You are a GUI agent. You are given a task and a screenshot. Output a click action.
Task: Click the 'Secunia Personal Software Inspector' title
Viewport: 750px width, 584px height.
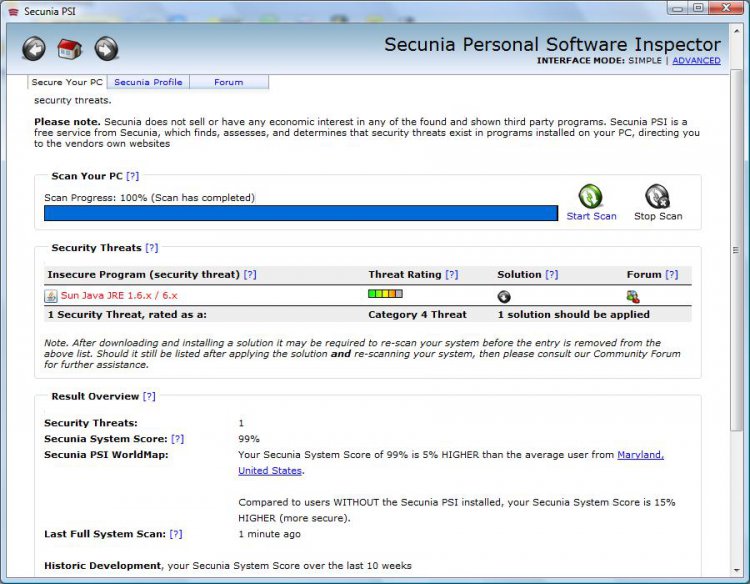tap(552, 44)
